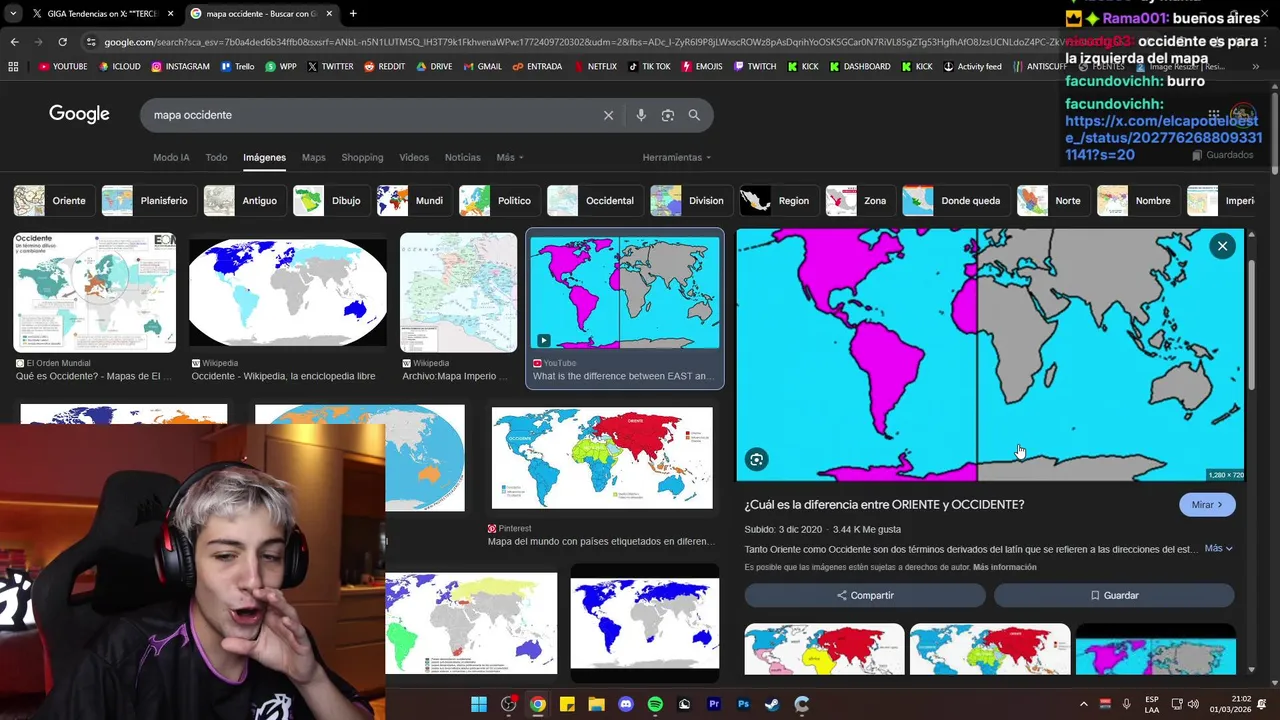Viewport: 1280px width, 720px height.
Task: Open the Archivo Mapa Imperio thumbnail
Action: pos(459,292)
